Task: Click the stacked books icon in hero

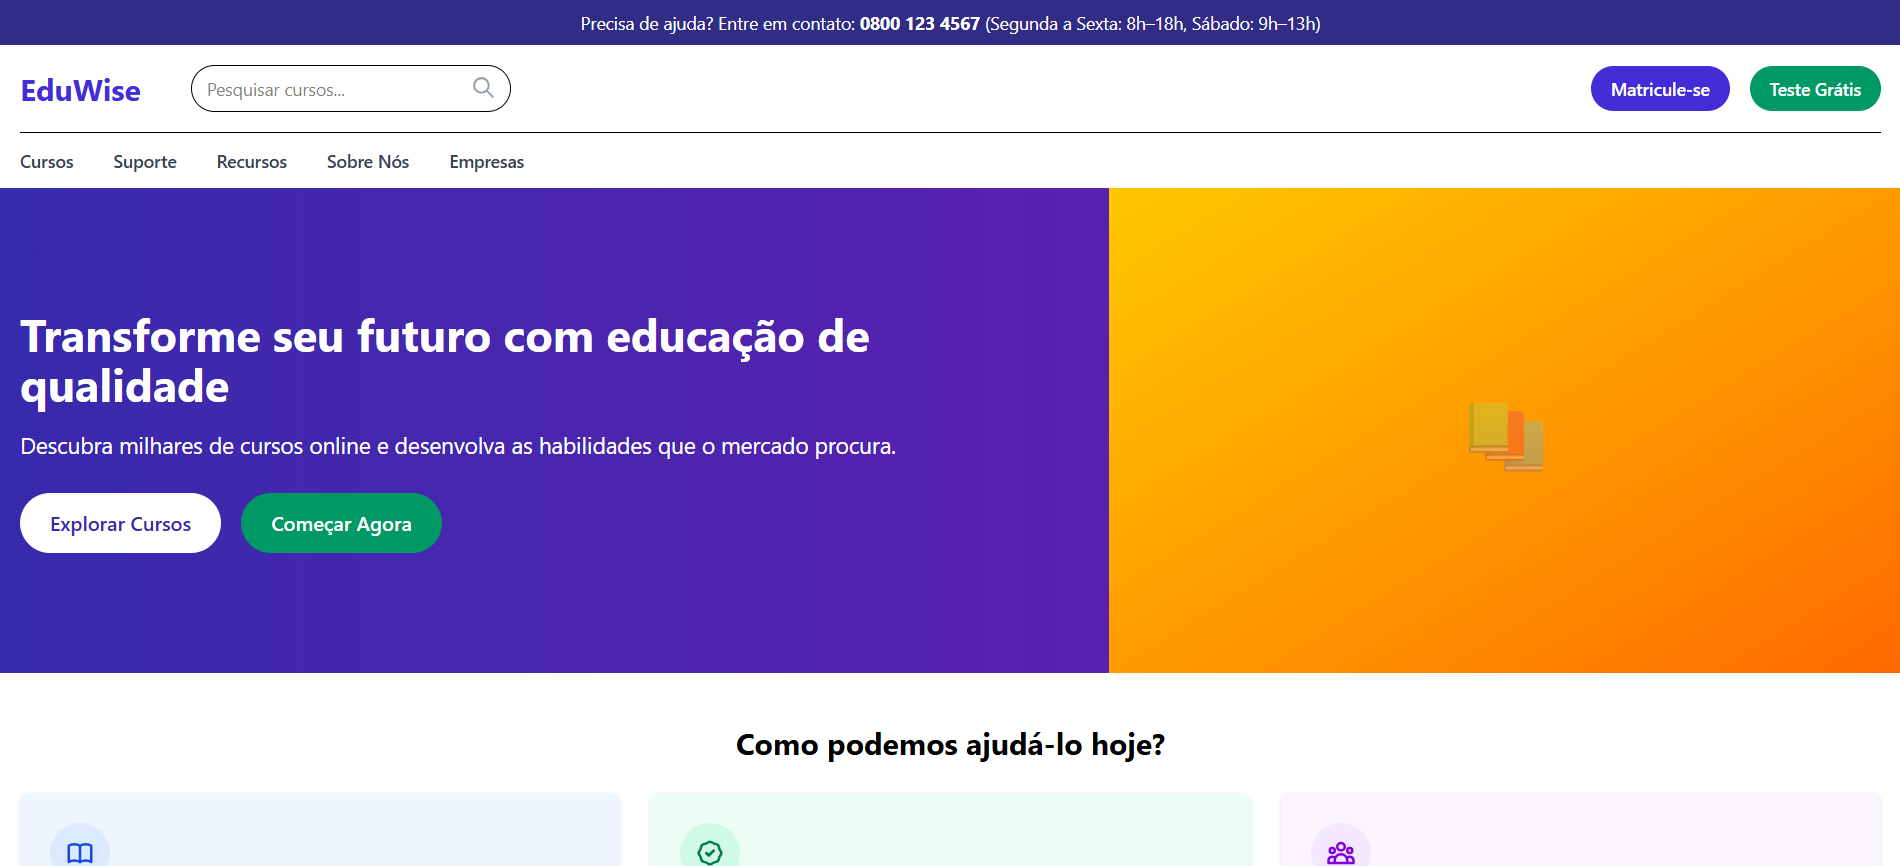Action: (1505, 436)
